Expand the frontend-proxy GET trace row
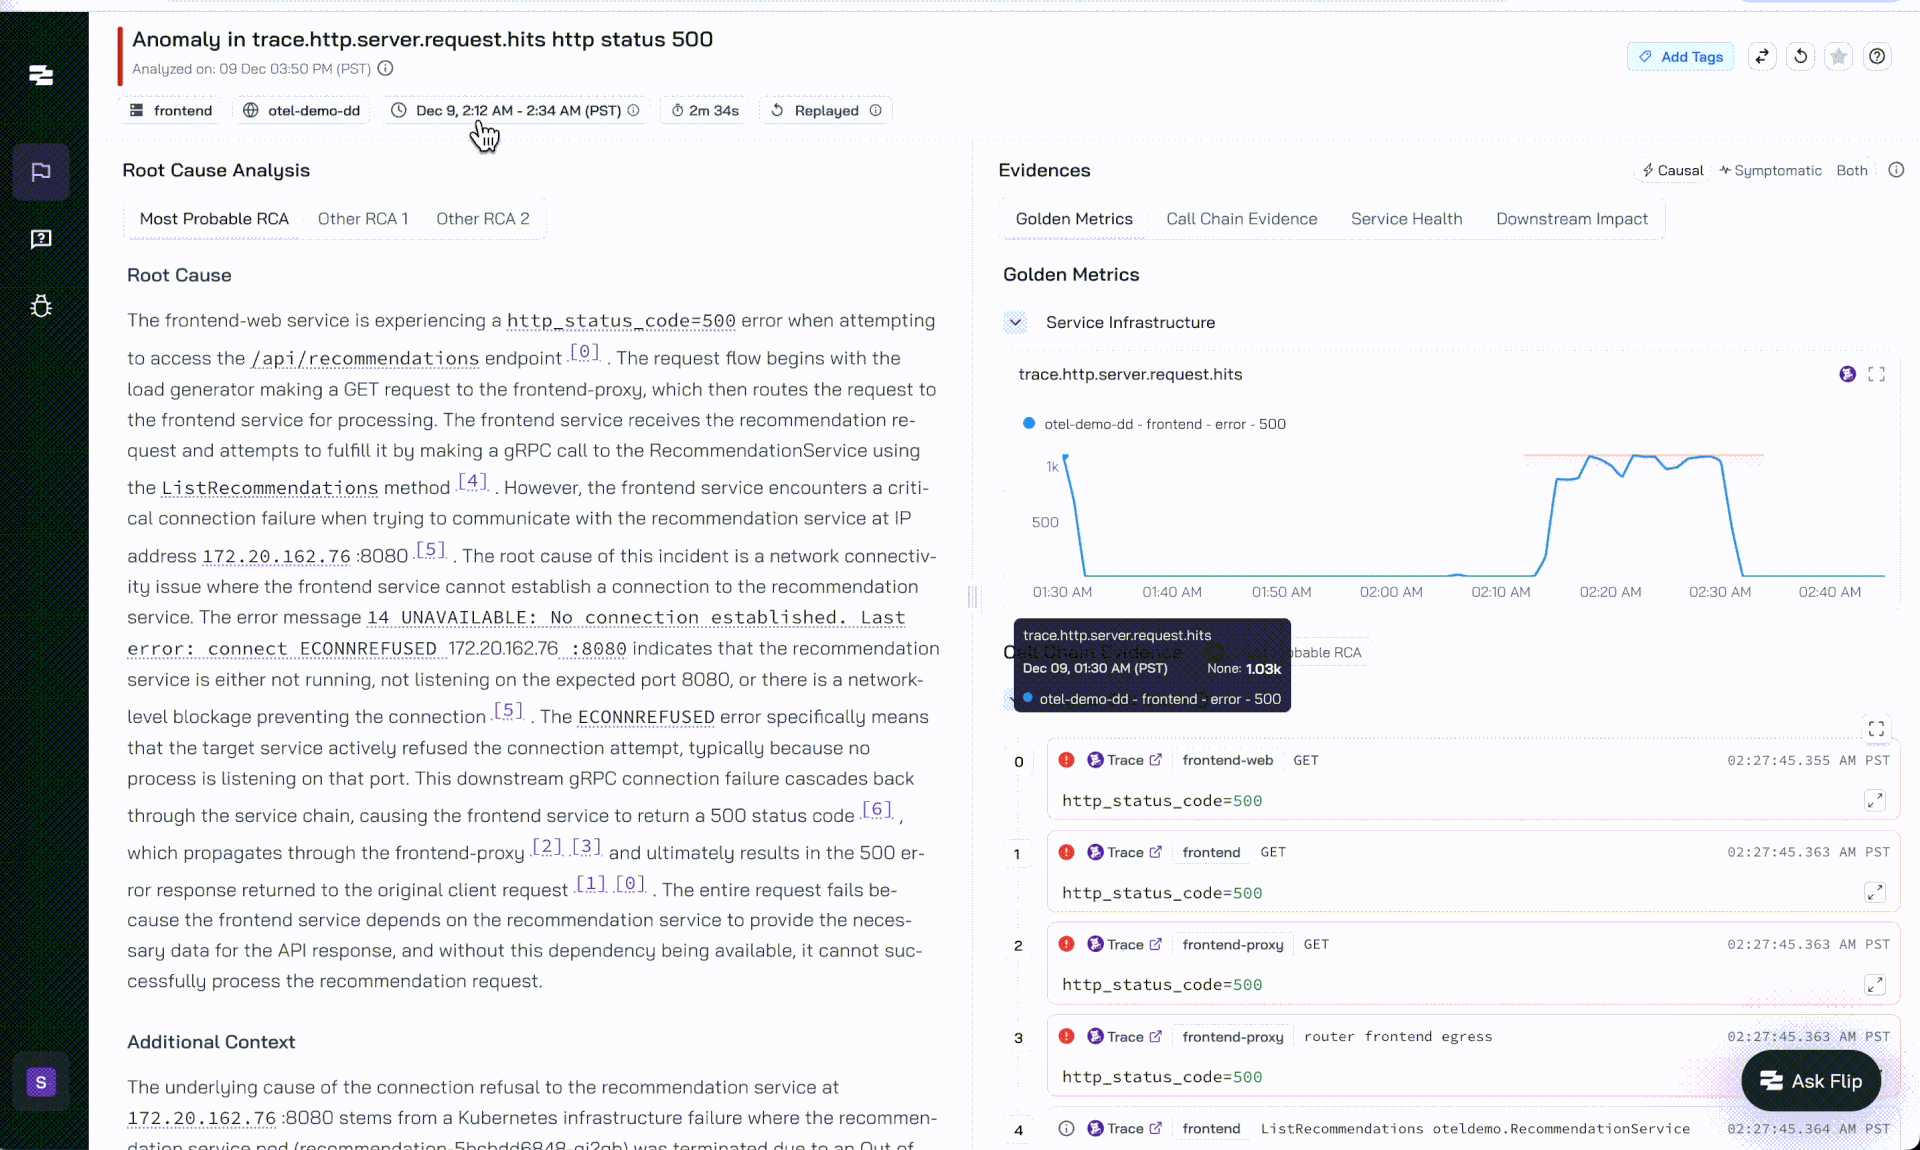 point(1875,985)
